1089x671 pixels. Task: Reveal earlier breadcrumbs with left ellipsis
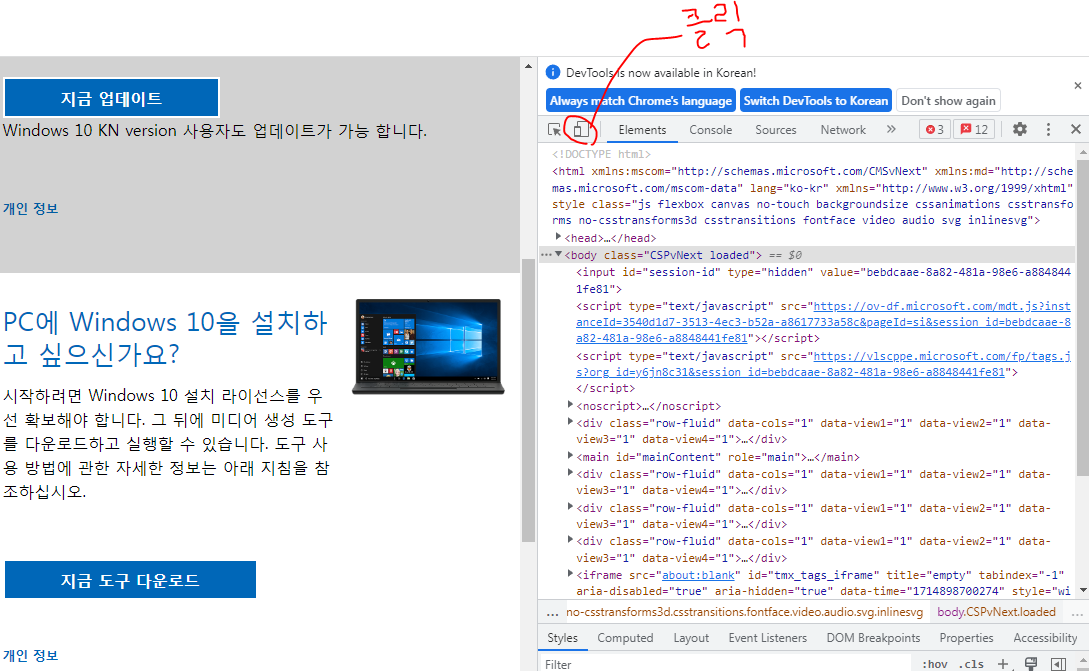pyautogui.click(x=552, y=613)
